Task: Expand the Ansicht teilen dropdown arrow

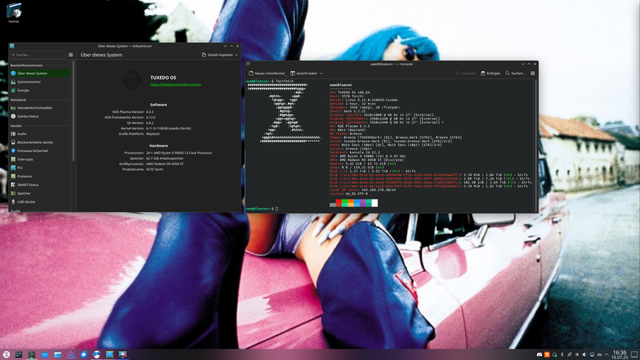Action: [321, 73]
